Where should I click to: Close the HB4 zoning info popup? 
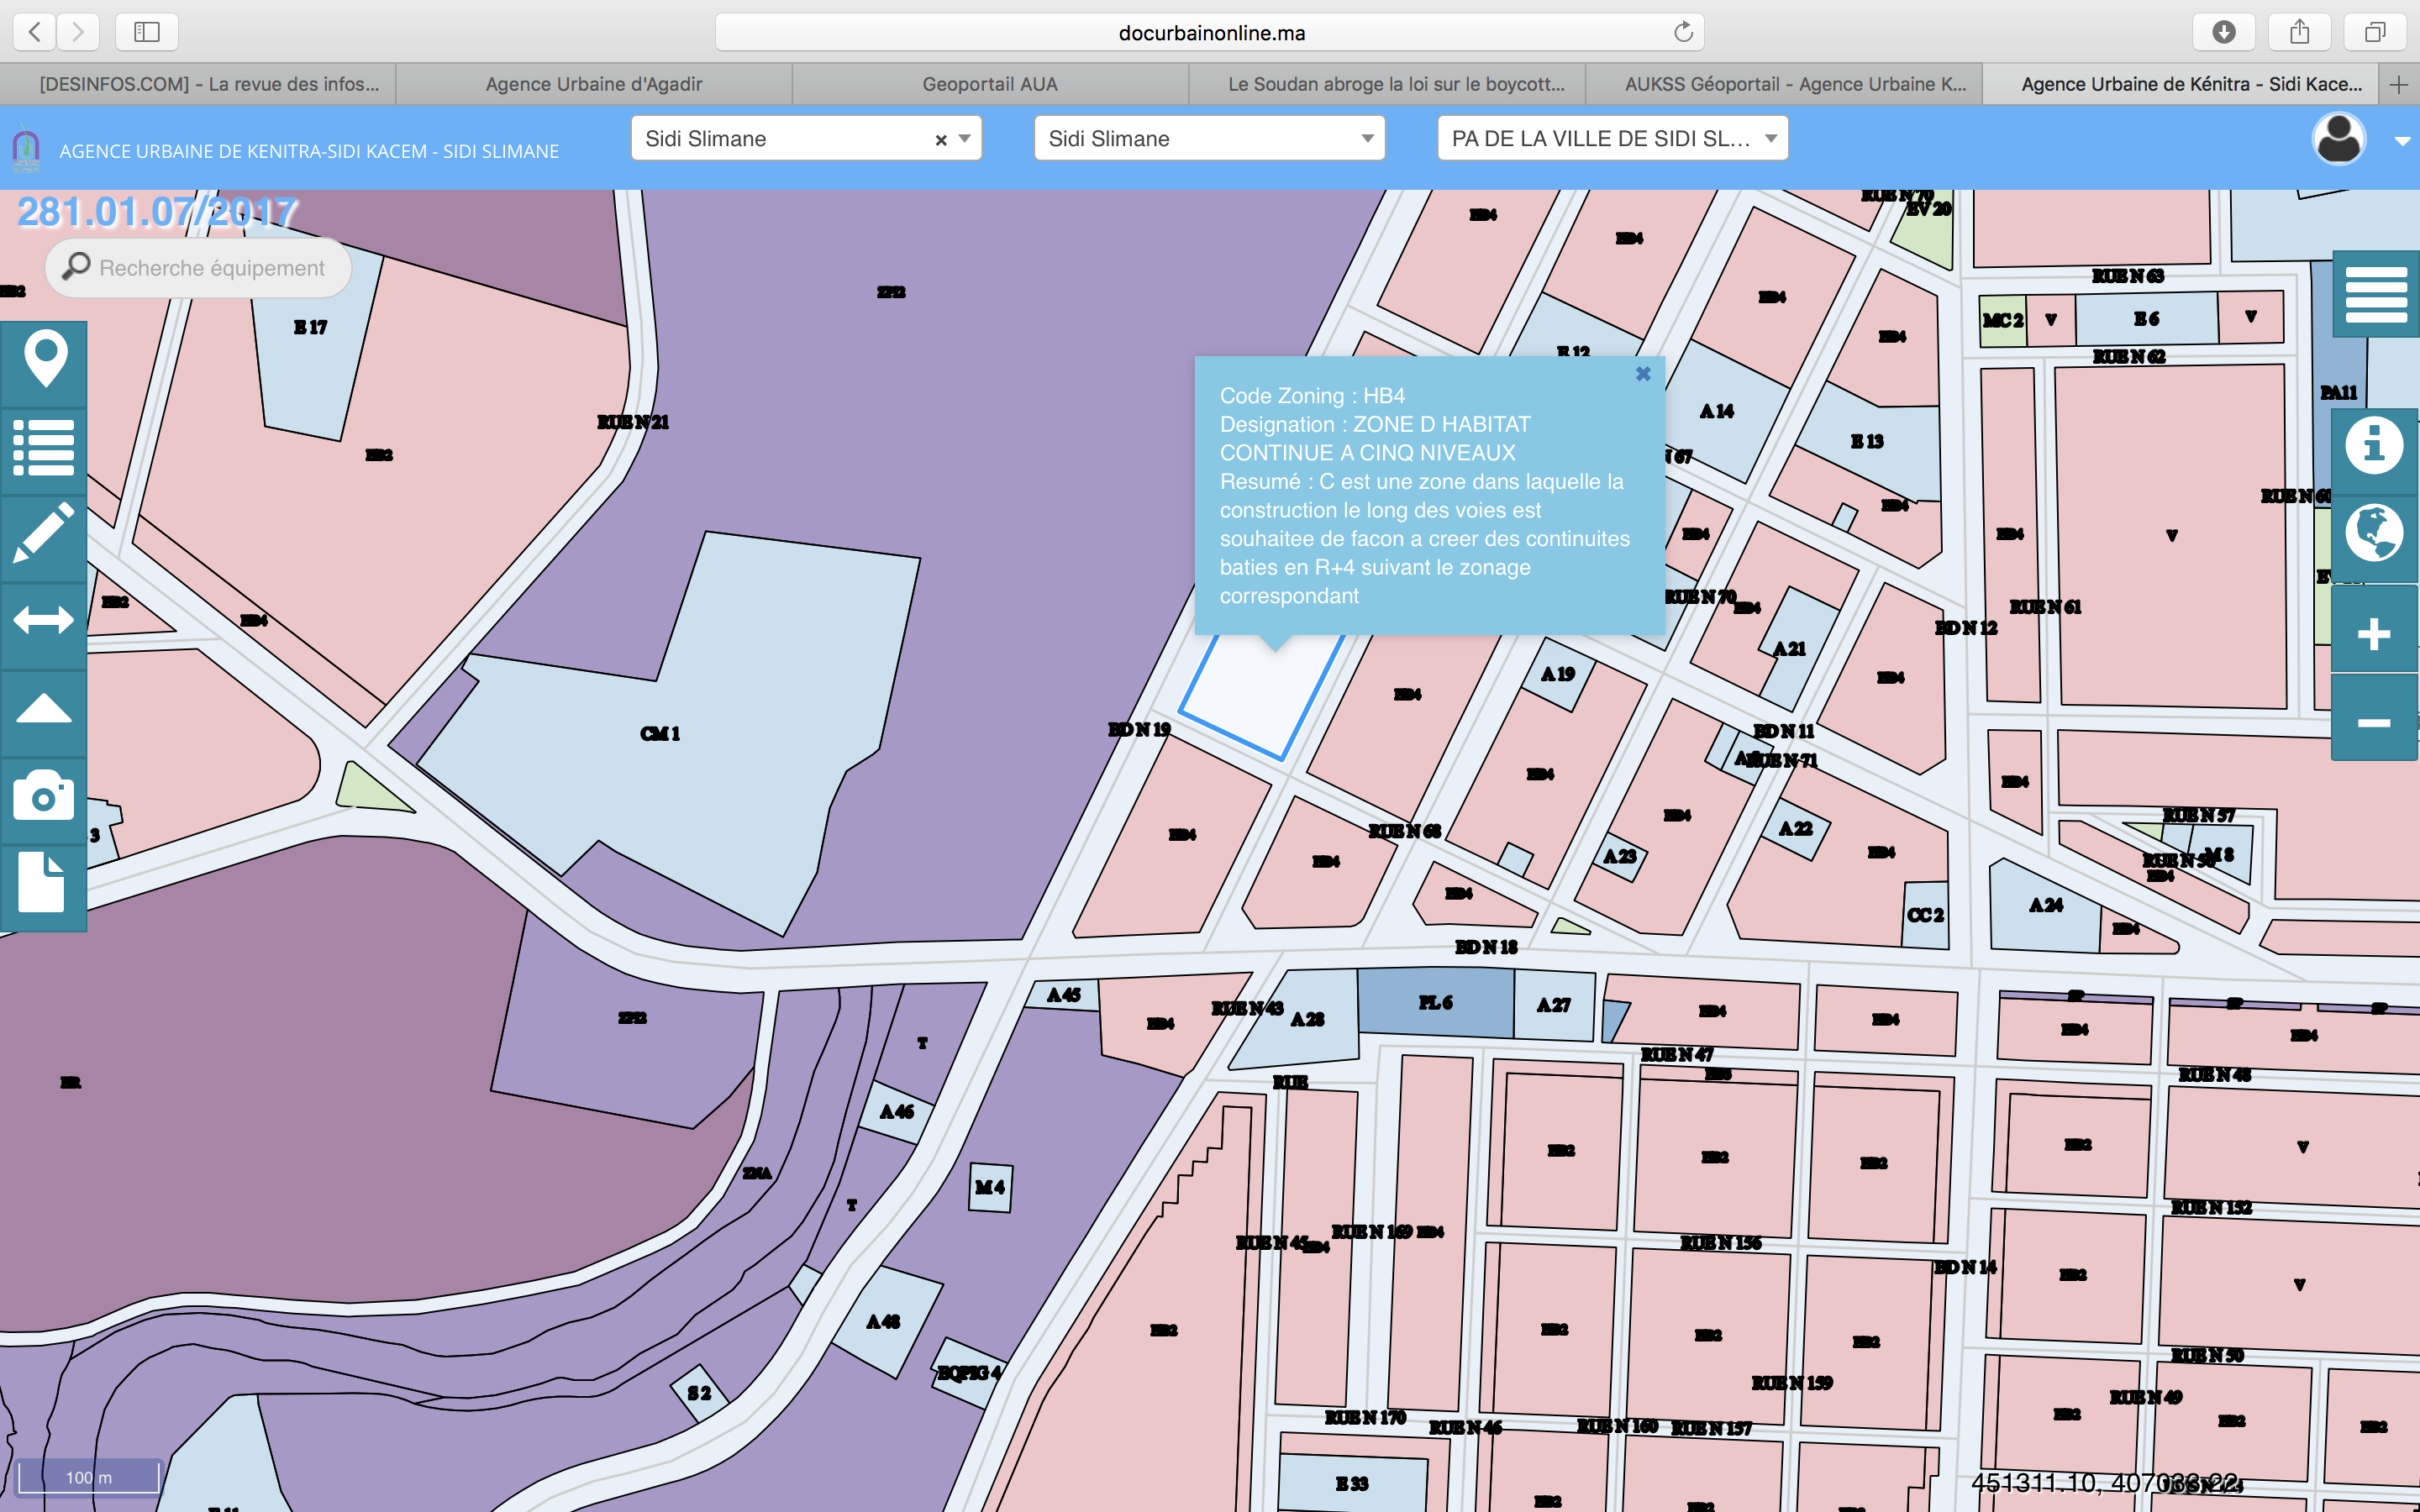1643,374
